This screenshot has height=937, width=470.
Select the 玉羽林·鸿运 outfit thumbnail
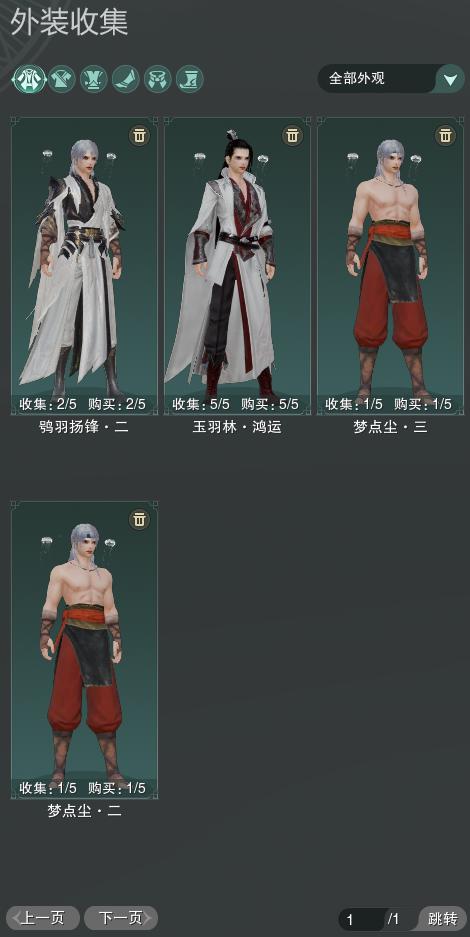pyautogui.click(x=237, y=266)
